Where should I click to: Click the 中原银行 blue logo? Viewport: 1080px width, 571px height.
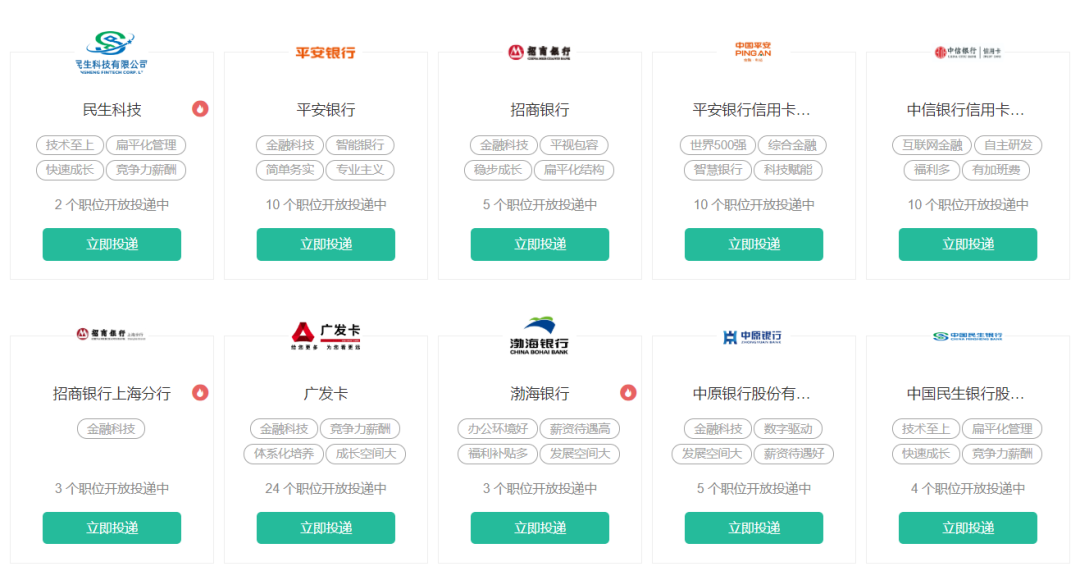click(752, 337)
